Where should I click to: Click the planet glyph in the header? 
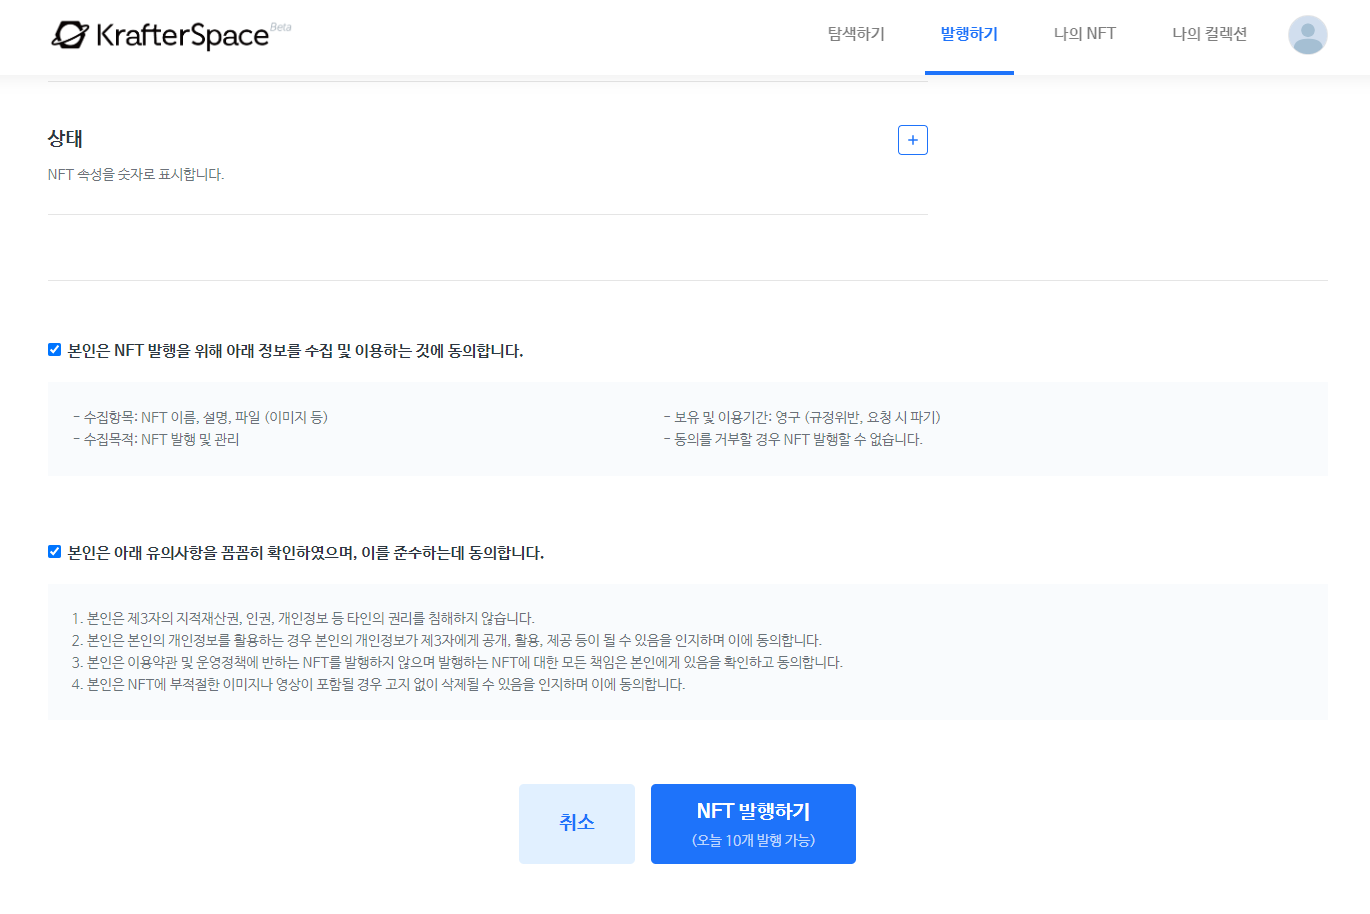coord(68,33)
